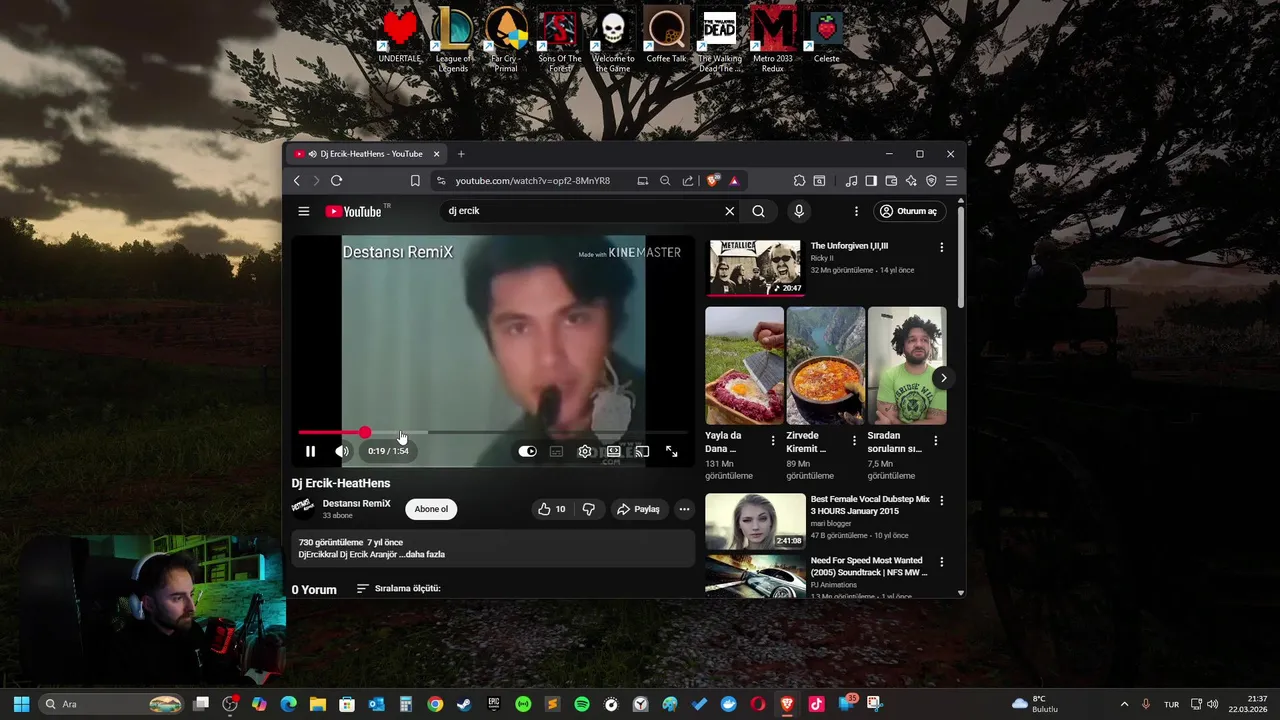The height and width of the screenshot is (720, 1280).
Task: Start voice search with microphone icon
Action: tap(798, 211)
